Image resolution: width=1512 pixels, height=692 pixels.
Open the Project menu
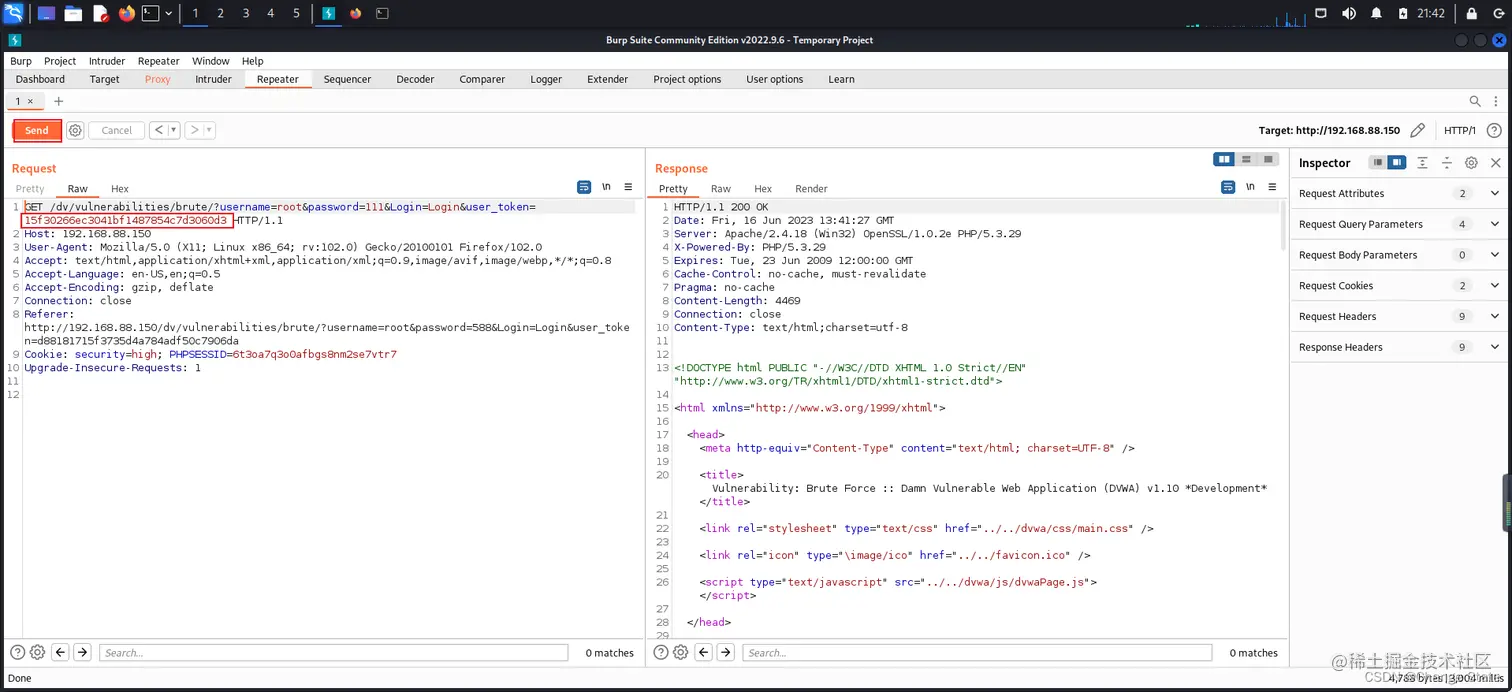[60, 61]
